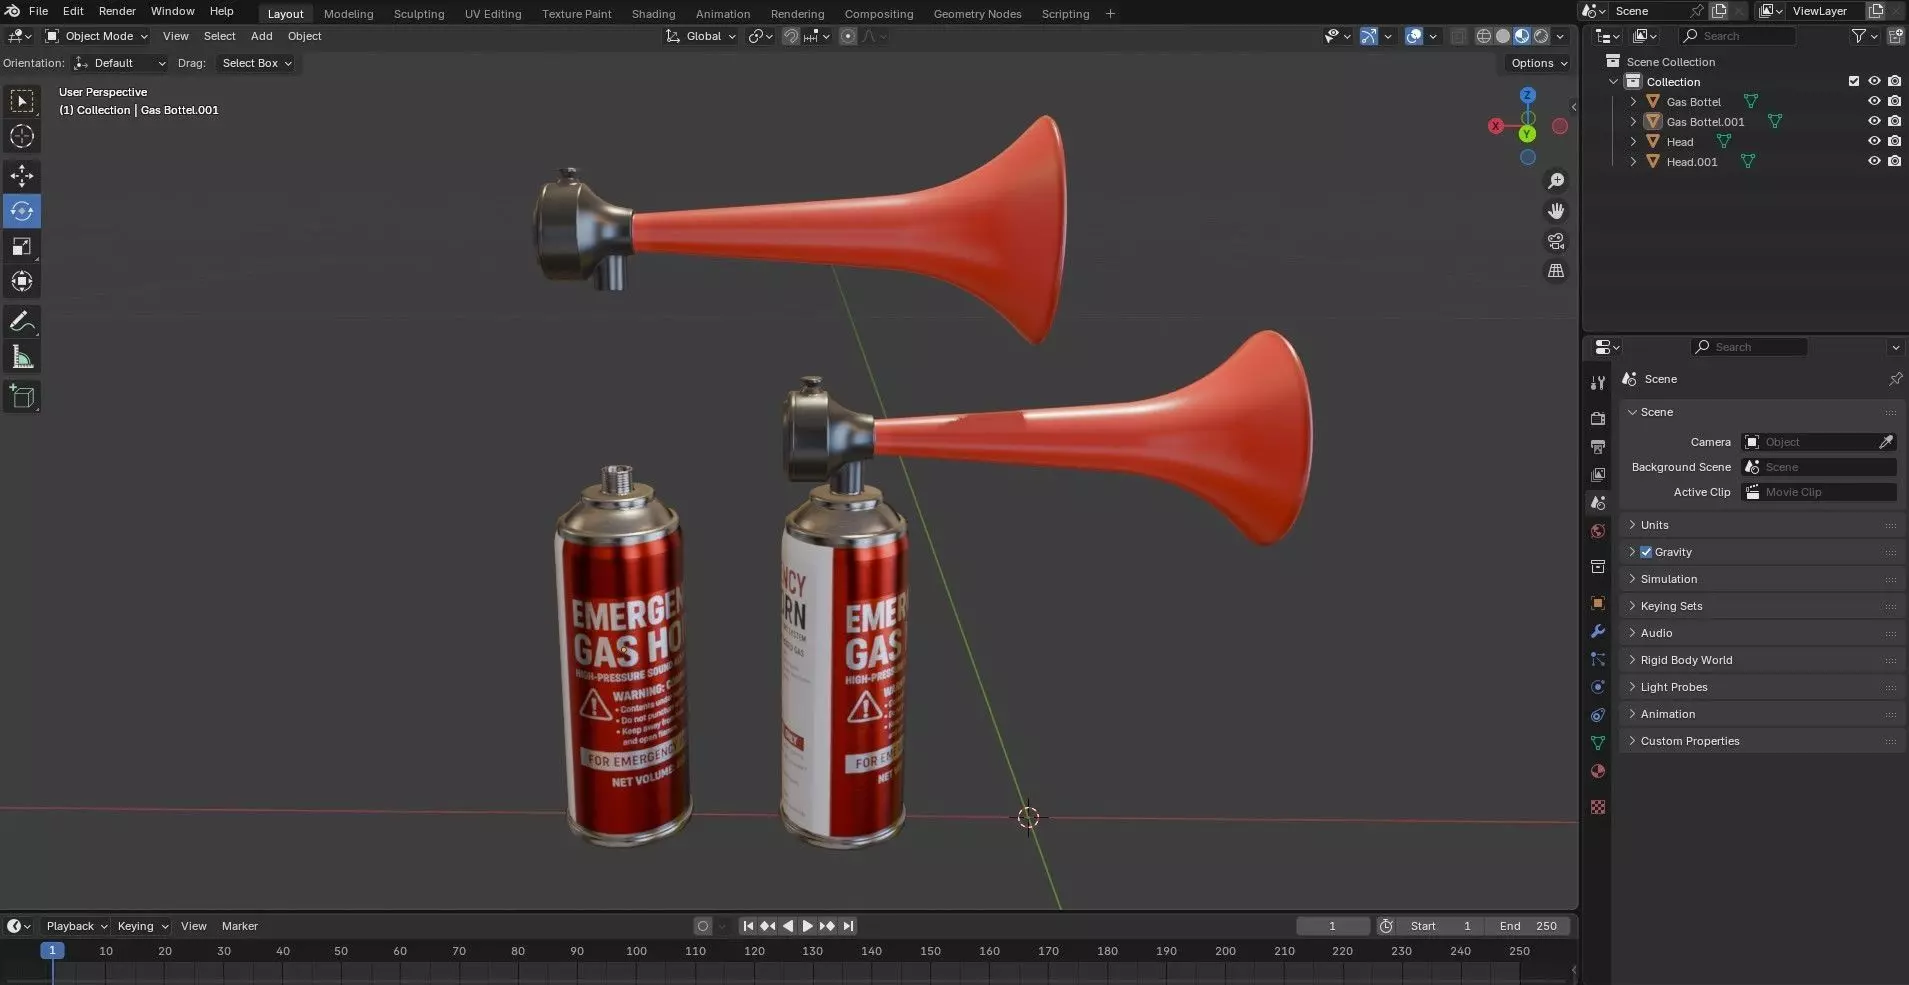
Task: Activate the Rotate tool
Action: tap(22, 211)
